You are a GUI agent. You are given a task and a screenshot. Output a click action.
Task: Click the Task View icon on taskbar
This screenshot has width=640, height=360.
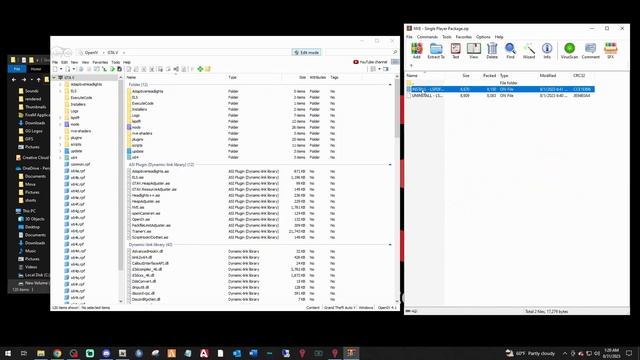[x=24, y=353]
